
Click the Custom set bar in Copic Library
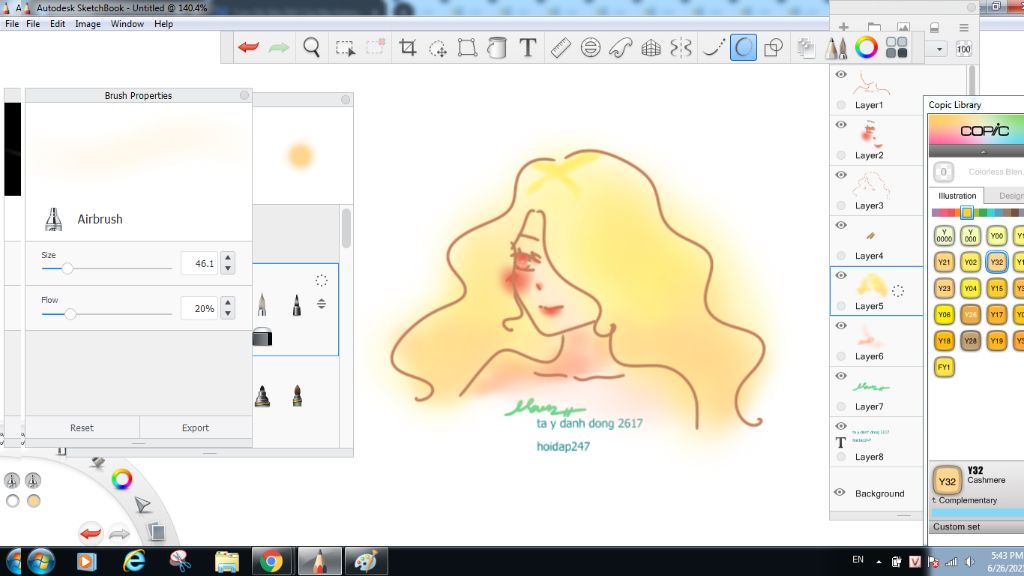point(976,526)
